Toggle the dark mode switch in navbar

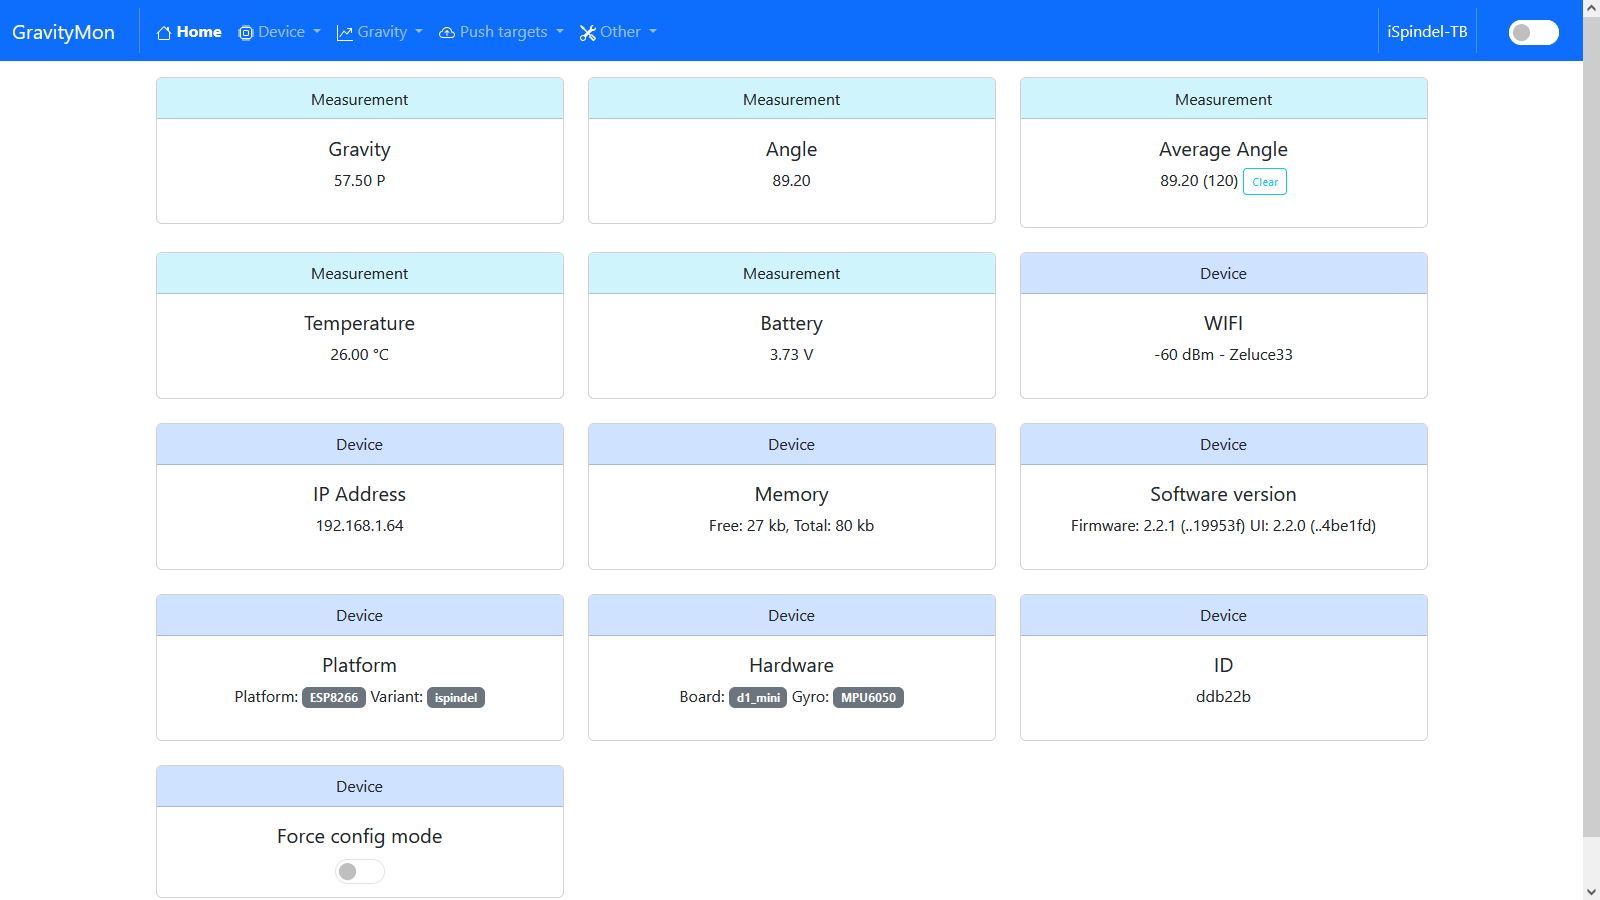[x=1532, y=33]
